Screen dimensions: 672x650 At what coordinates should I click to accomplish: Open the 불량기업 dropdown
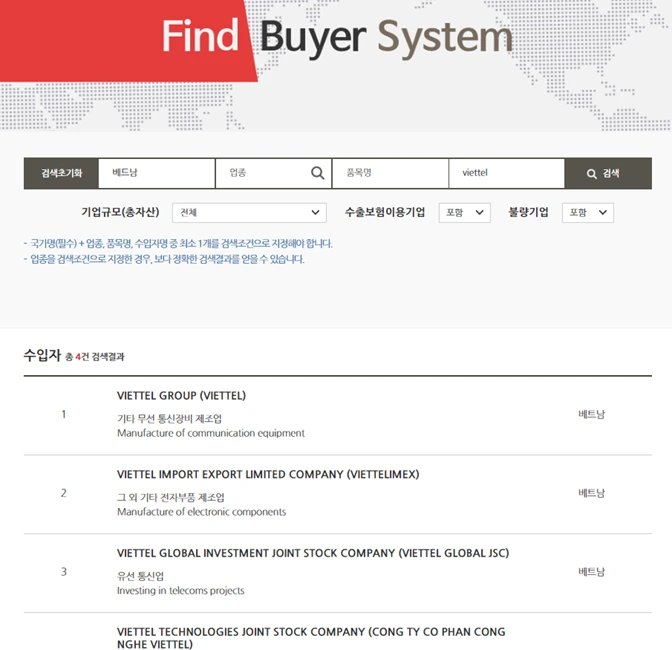pyautogui.click(x=588, y=213)
